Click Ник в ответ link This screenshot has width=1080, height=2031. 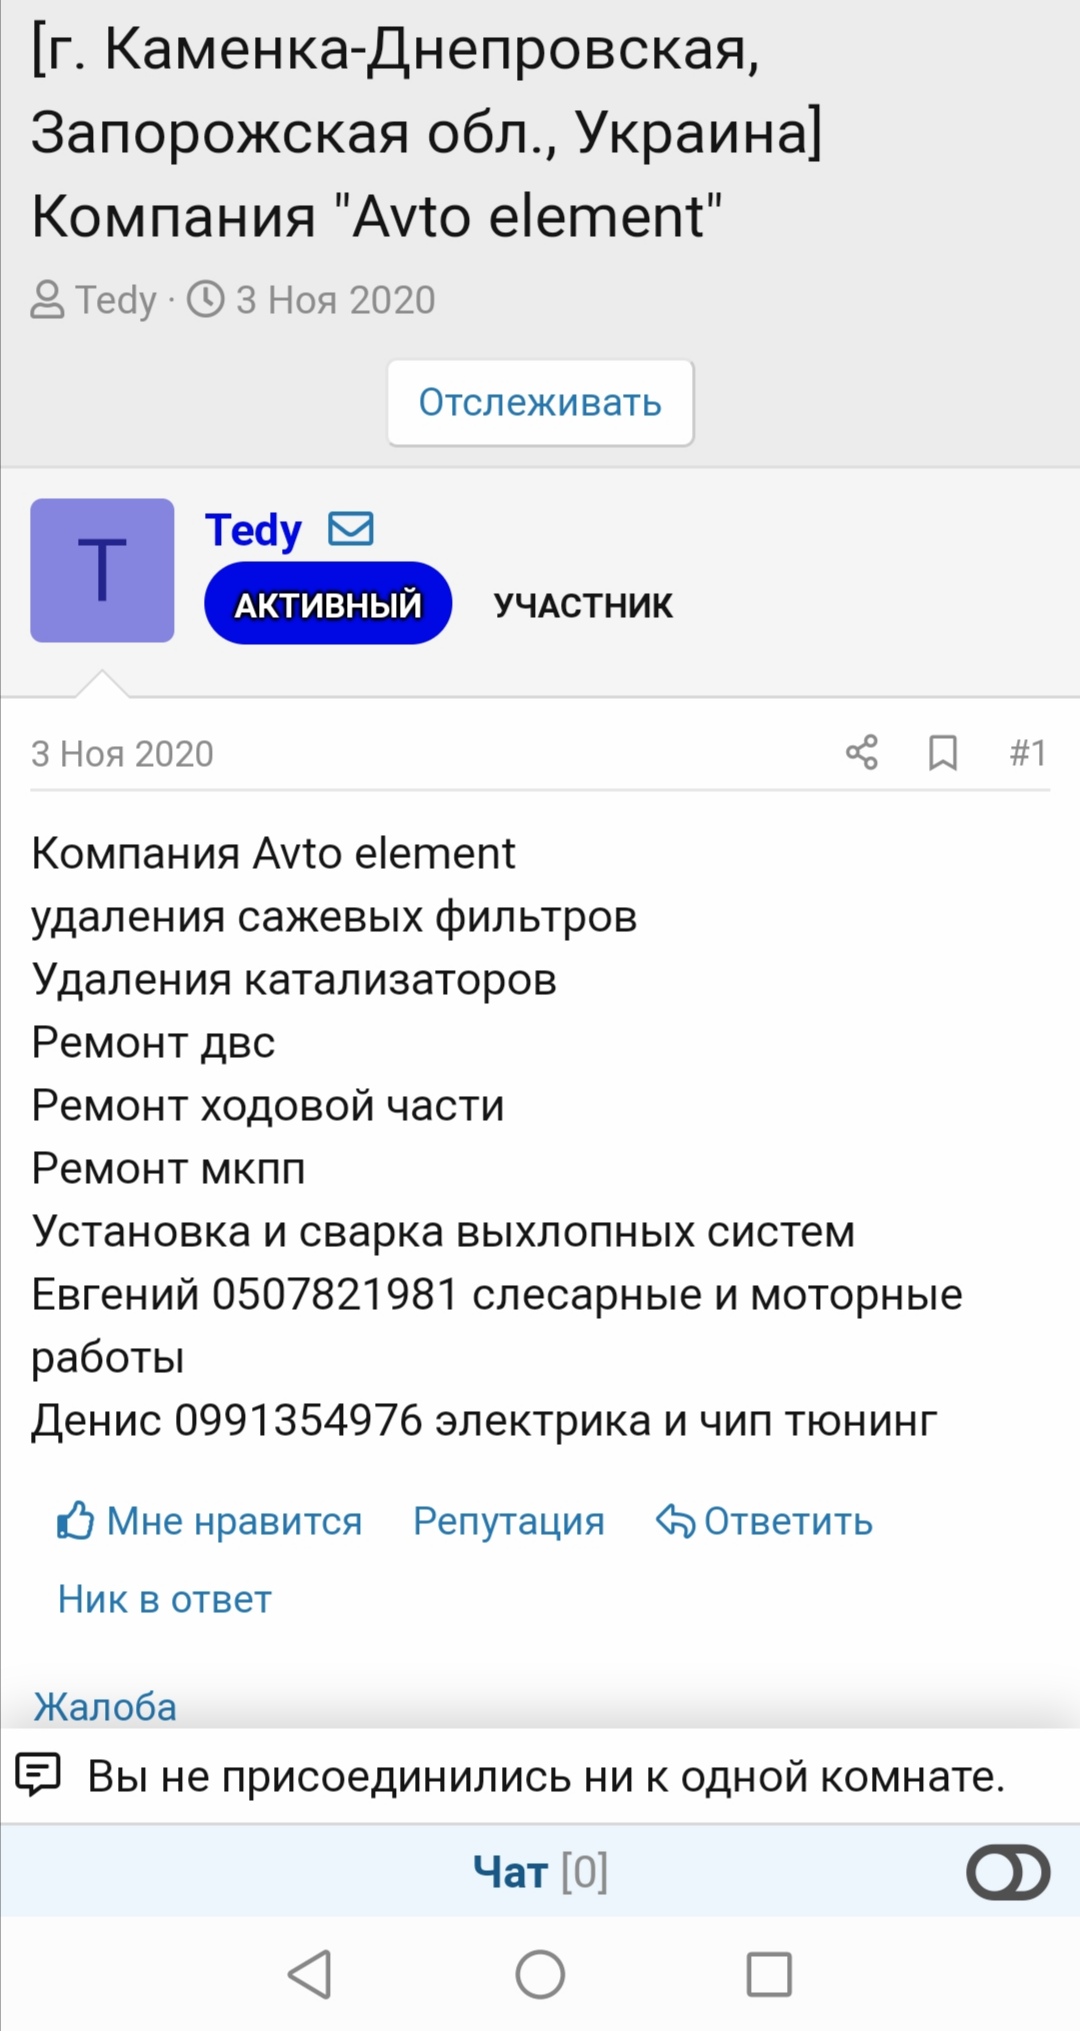pyautogui.click(x=164, y=1599)
